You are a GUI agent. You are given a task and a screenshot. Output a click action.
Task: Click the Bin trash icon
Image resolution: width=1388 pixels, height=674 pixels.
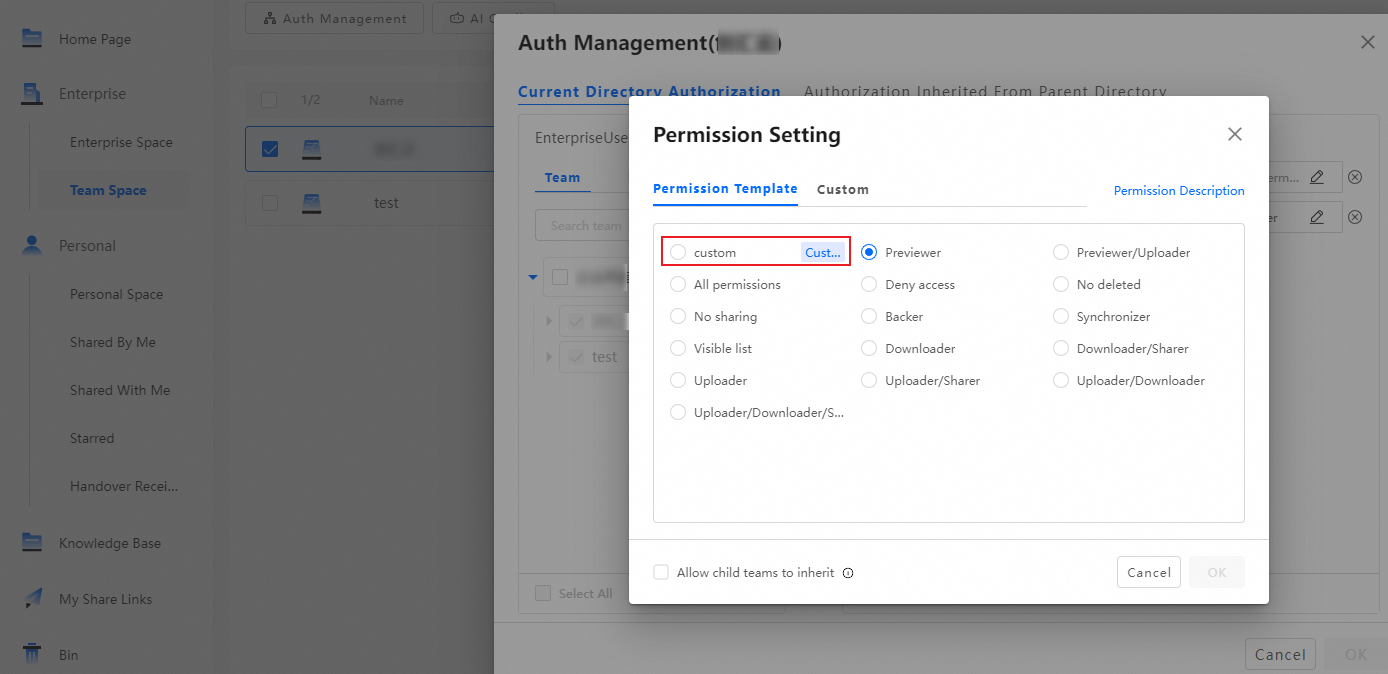[x=32, y=655]
